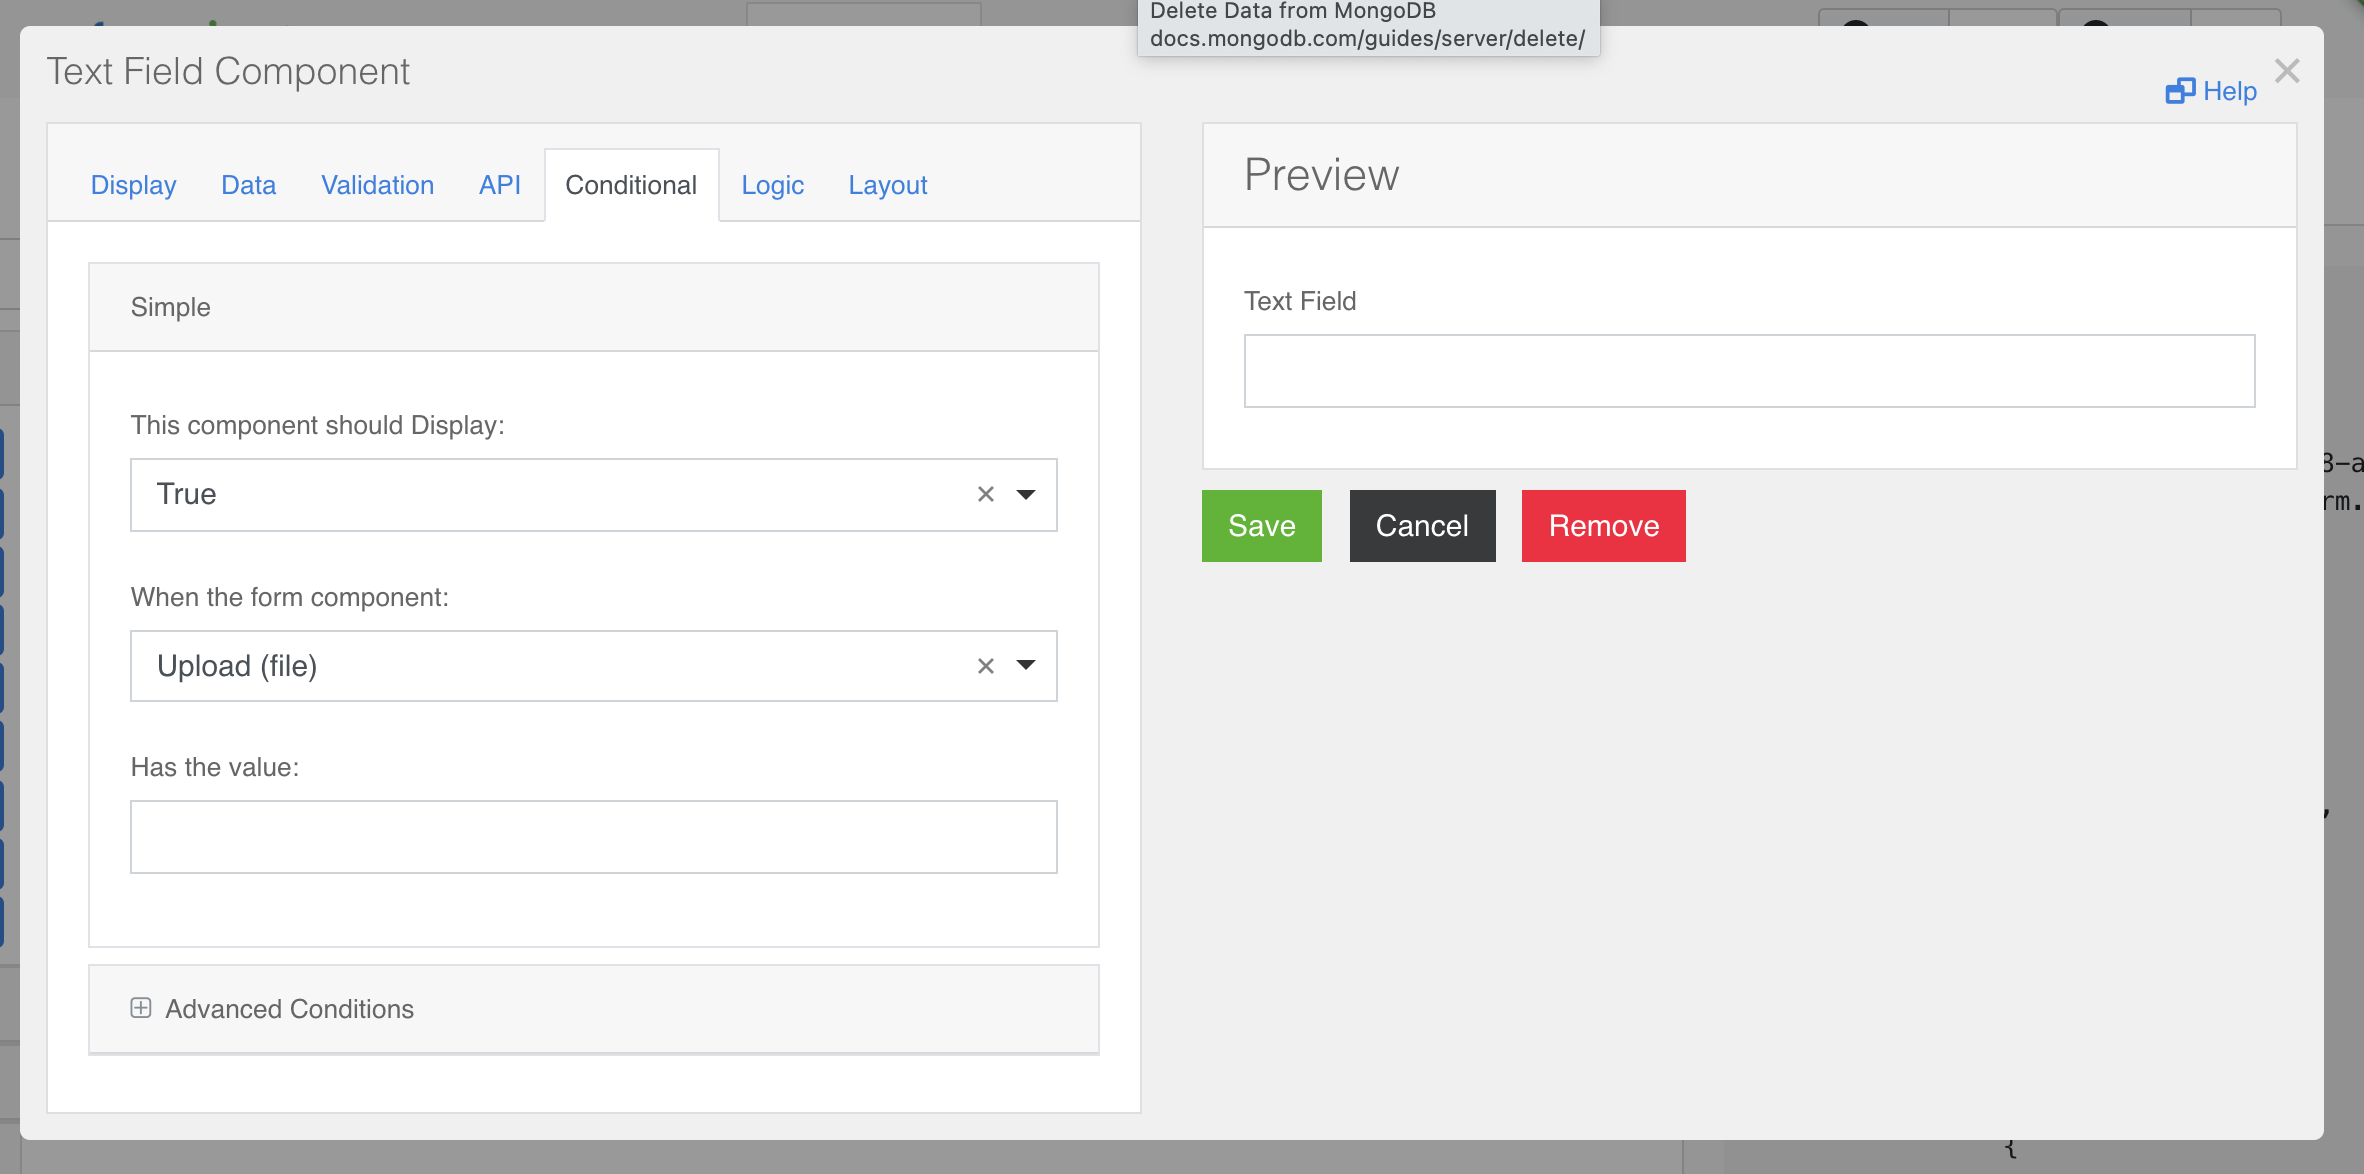Viewport: 2364px width, 1174px height.
Task: Clear the "True" display selection with the × icon
Action: 984,494
